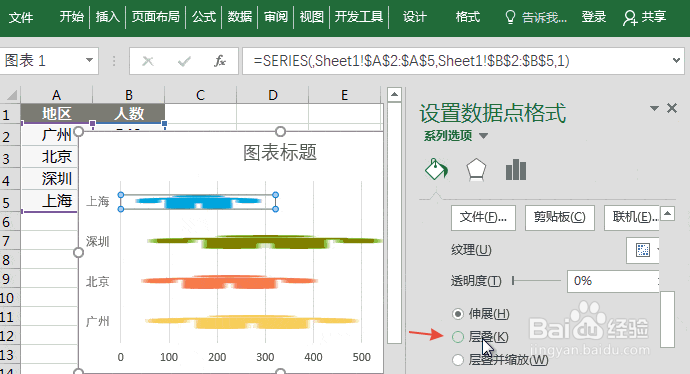Select the orange 北京 bar in chart
690x374 pixels.
point(229,281)
